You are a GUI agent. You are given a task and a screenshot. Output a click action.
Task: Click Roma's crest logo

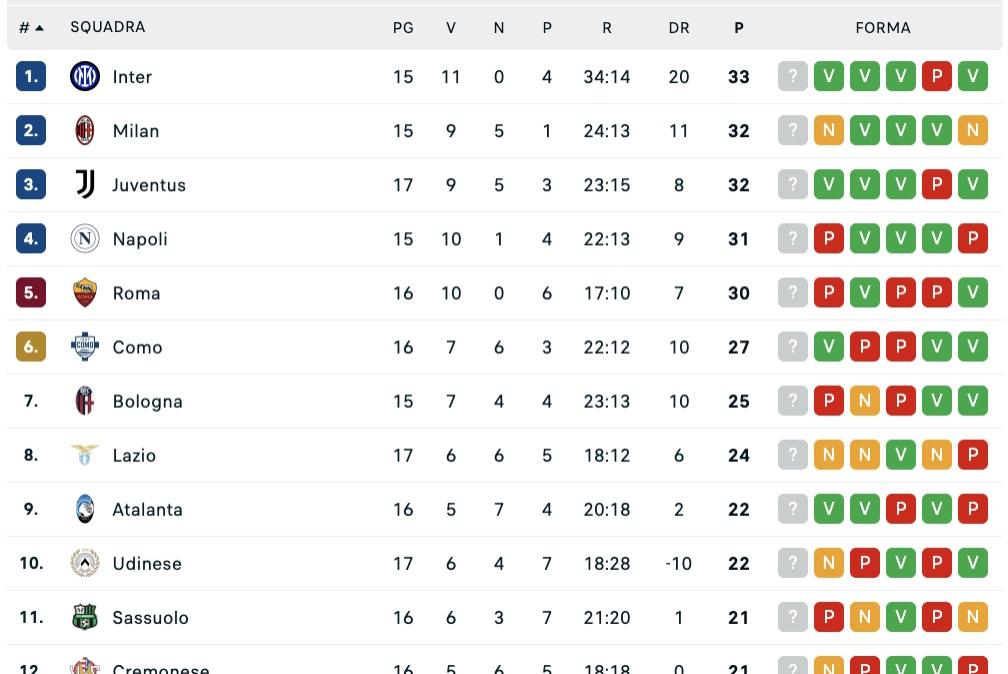(85, 292)
